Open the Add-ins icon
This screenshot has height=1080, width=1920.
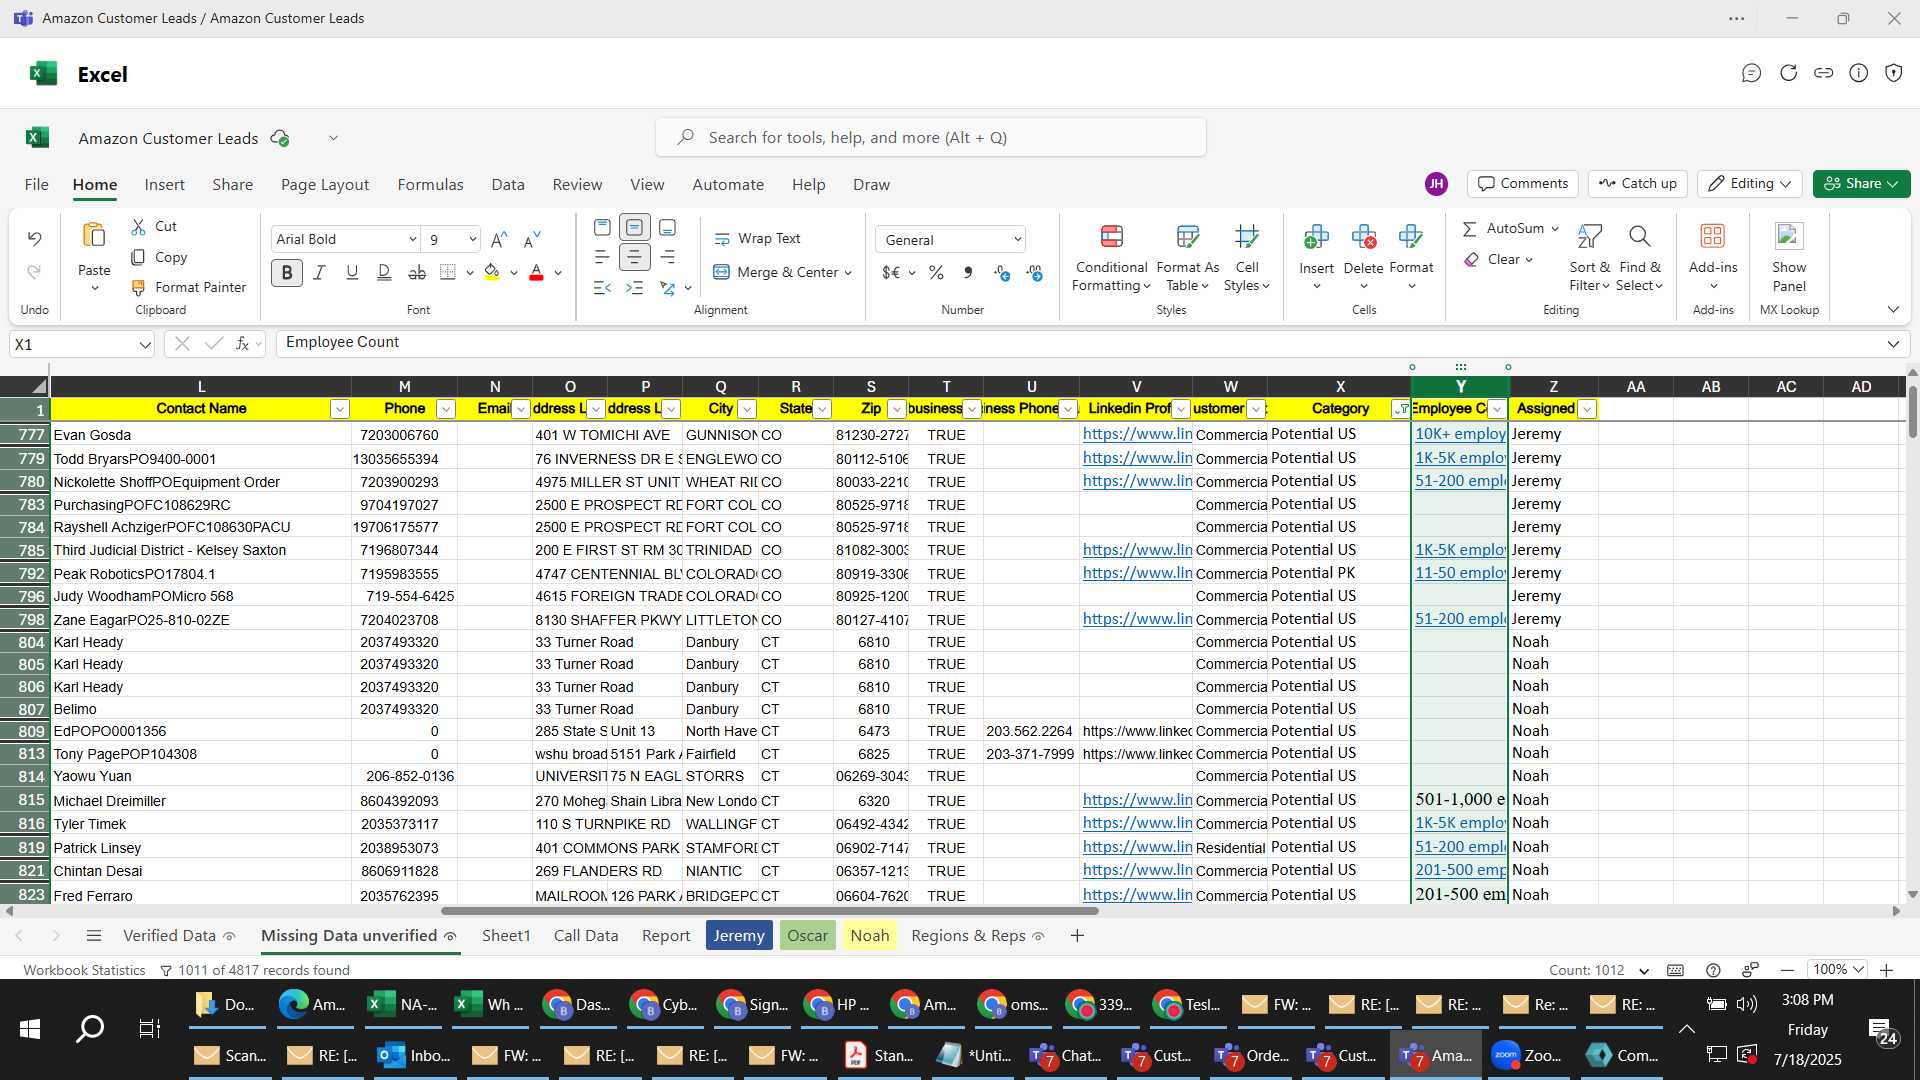[1712, 236]
